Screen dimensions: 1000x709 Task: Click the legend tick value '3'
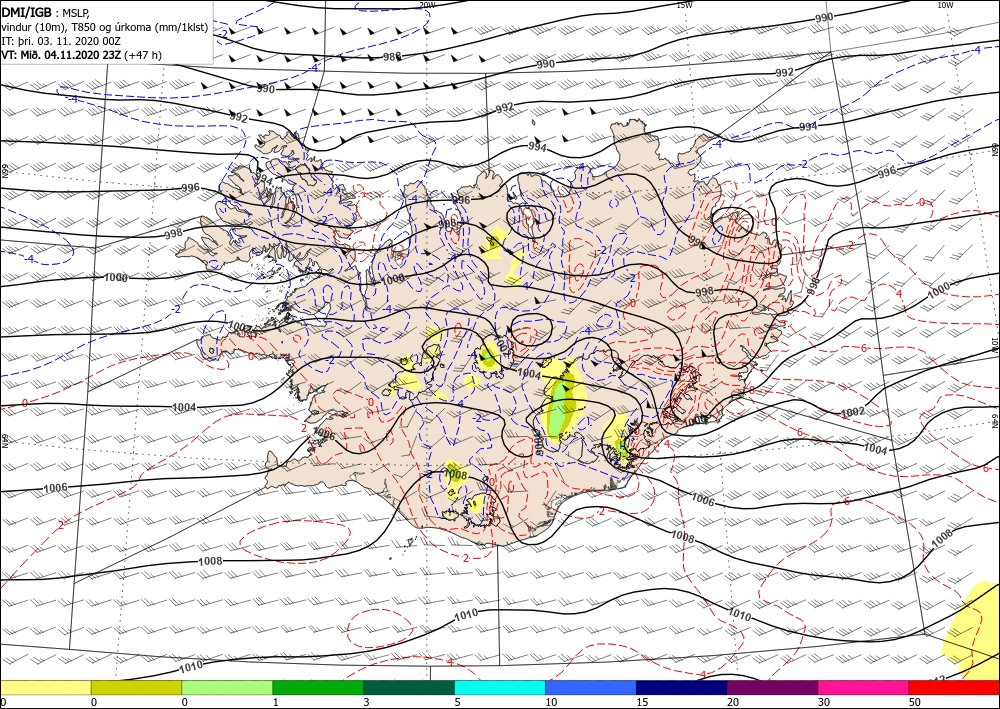pos(367,702)
